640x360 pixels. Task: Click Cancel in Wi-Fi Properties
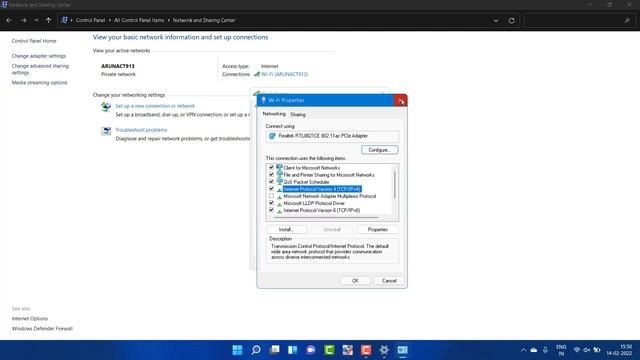pos(389,281)
